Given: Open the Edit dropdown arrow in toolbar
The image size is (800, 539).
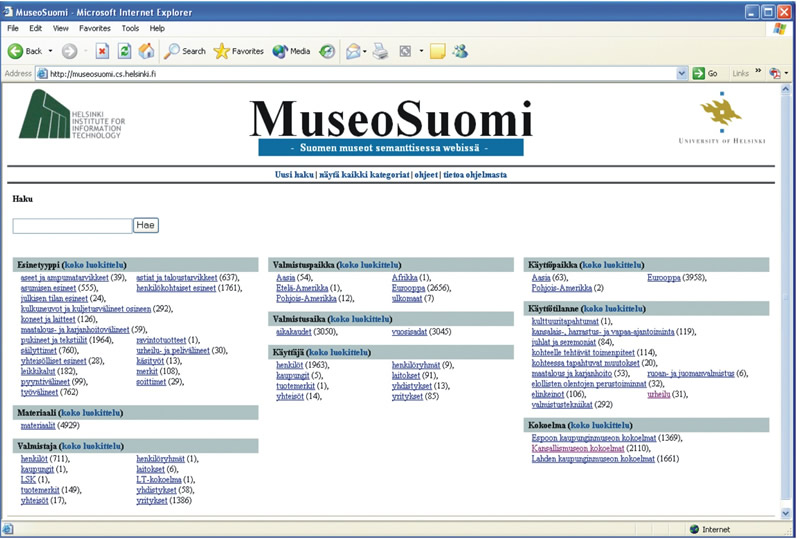Looking at the screenshot, I should (x=421, y=51).
